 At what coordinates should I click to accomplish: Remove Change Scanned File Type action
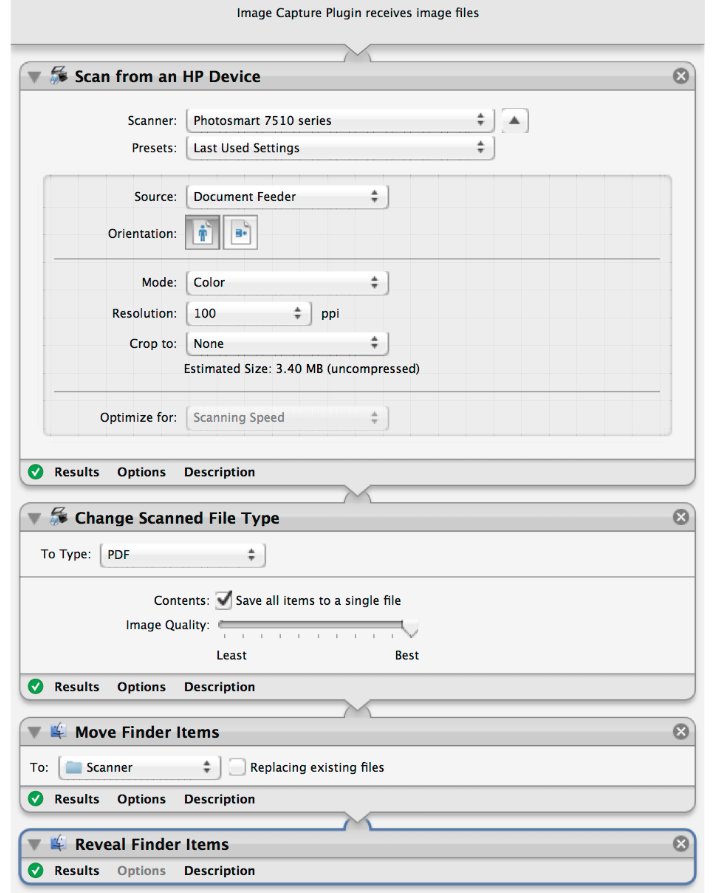[681, 517]
